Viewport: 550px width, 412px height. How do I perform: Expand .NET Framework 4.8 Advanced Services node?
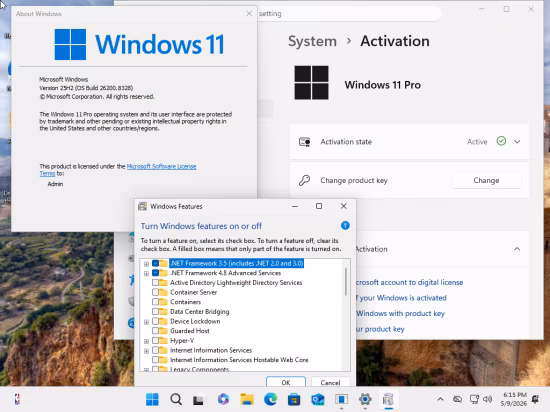146,273
